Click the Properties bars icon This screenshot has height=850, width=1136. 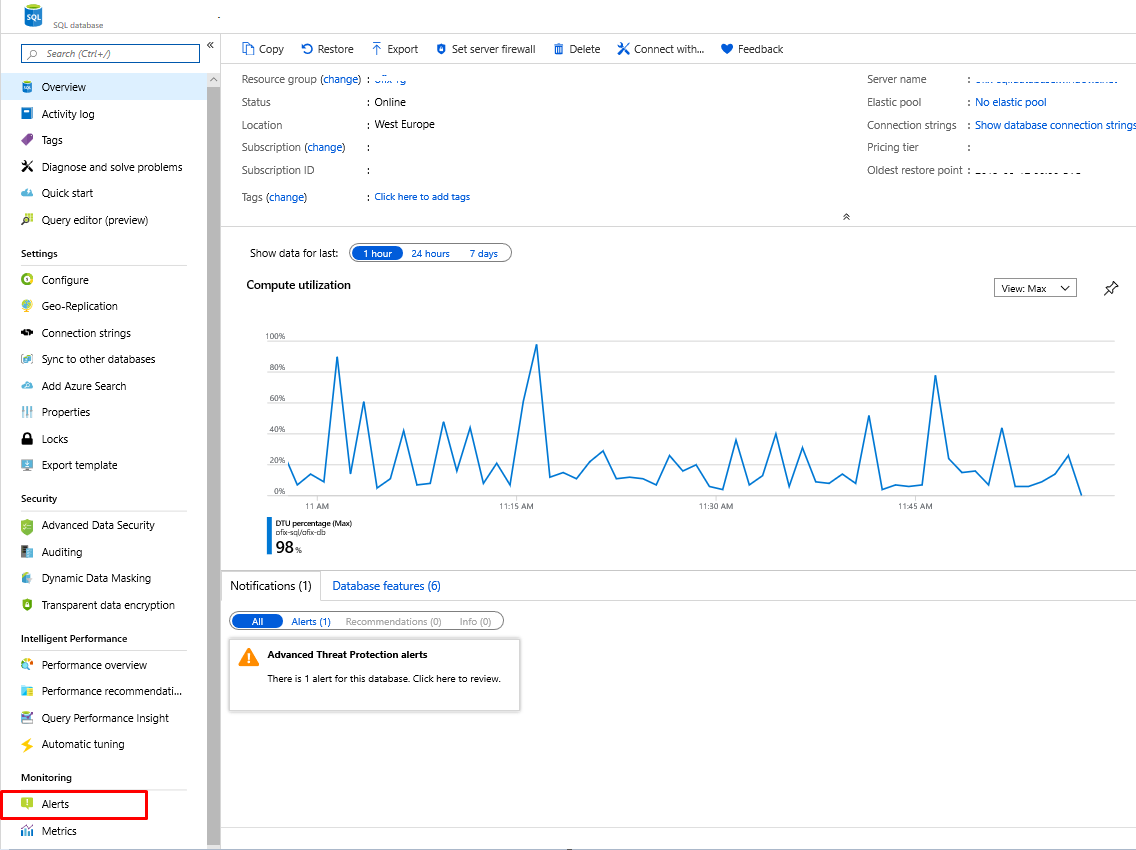point(27,412)
